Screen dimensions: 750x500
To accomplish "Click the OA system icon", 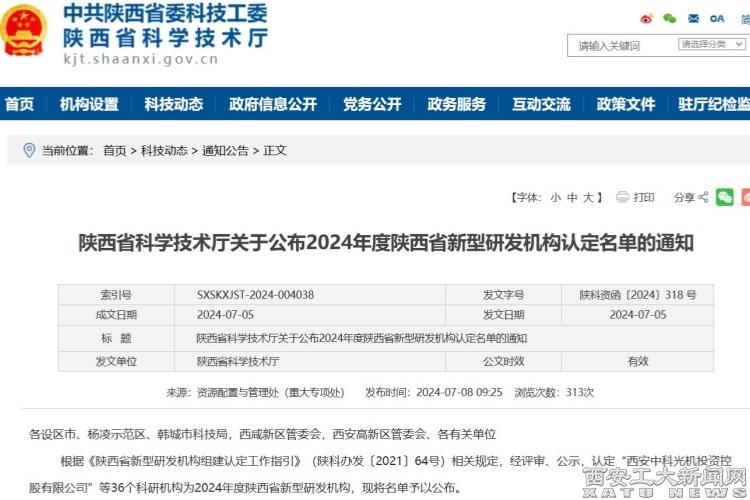I will point(717,19).
